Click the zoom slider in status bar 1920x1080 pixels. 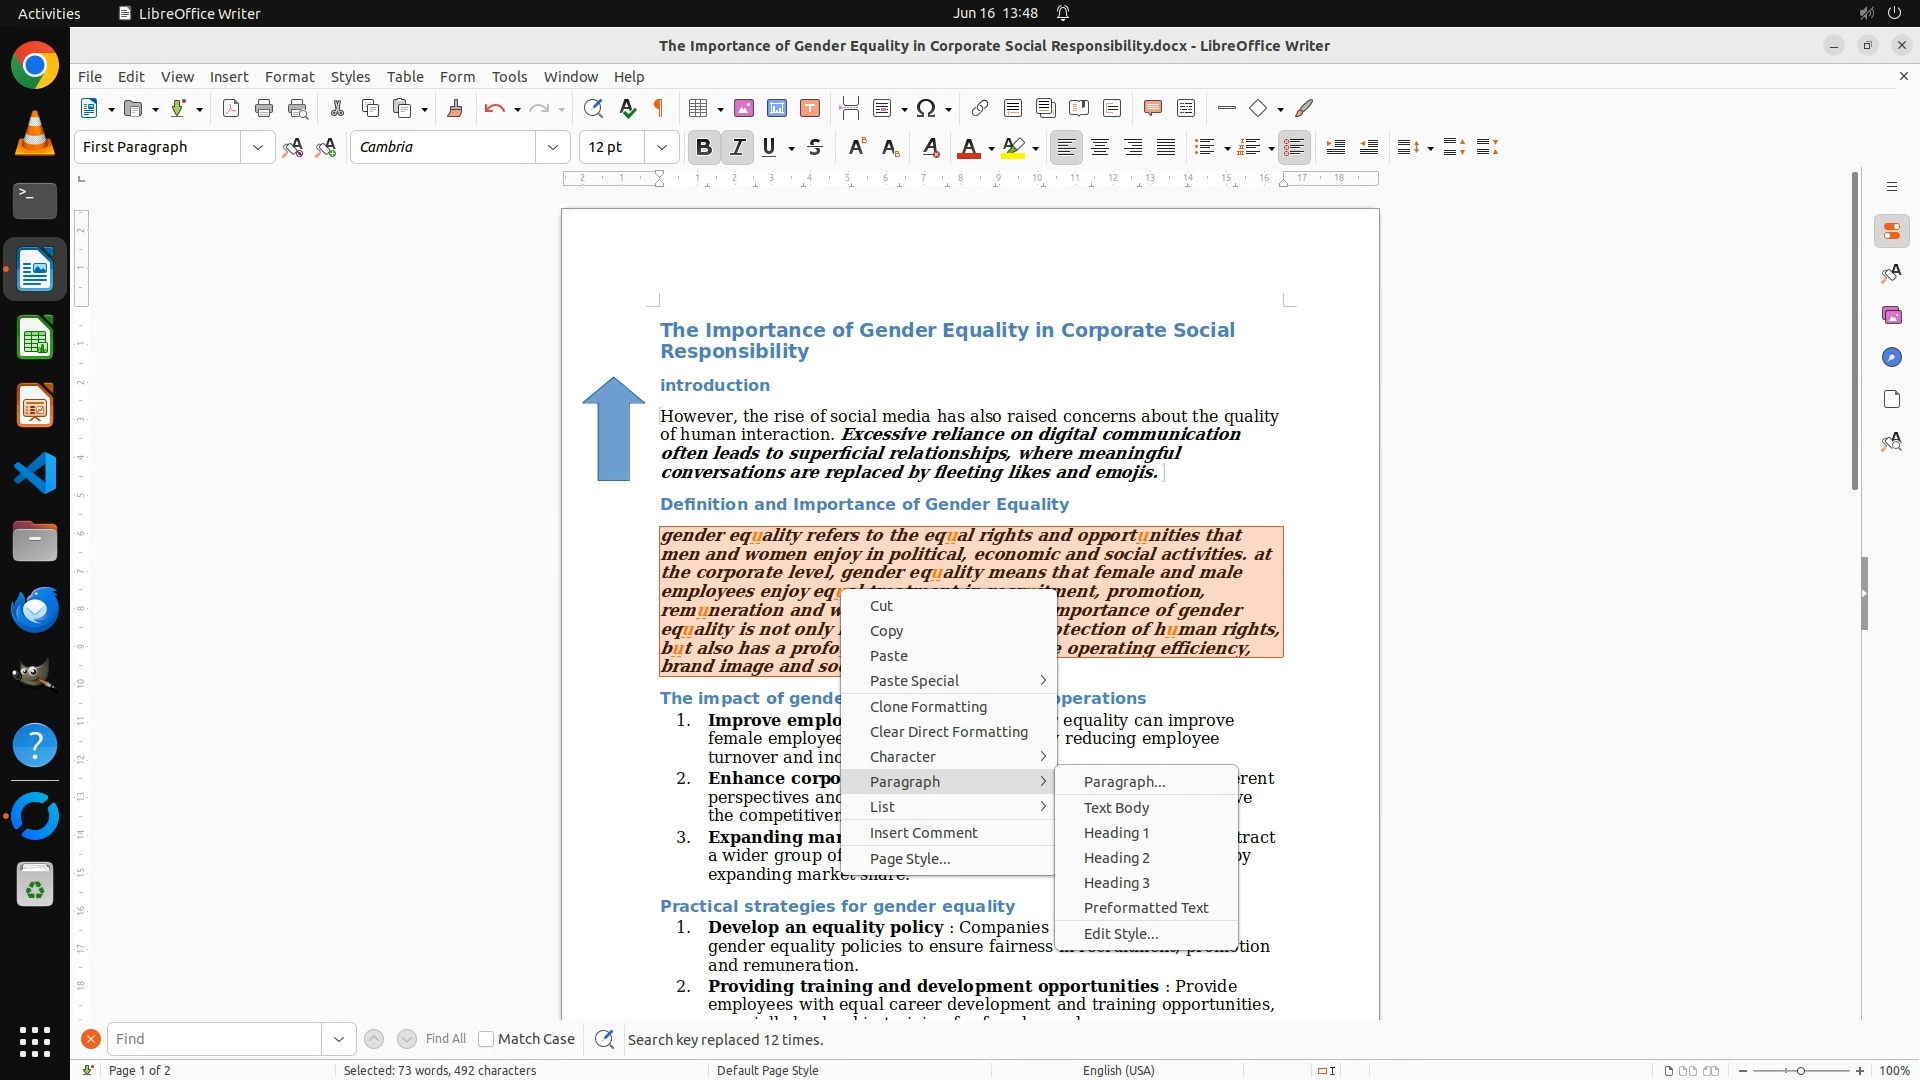point(1800,1070)
